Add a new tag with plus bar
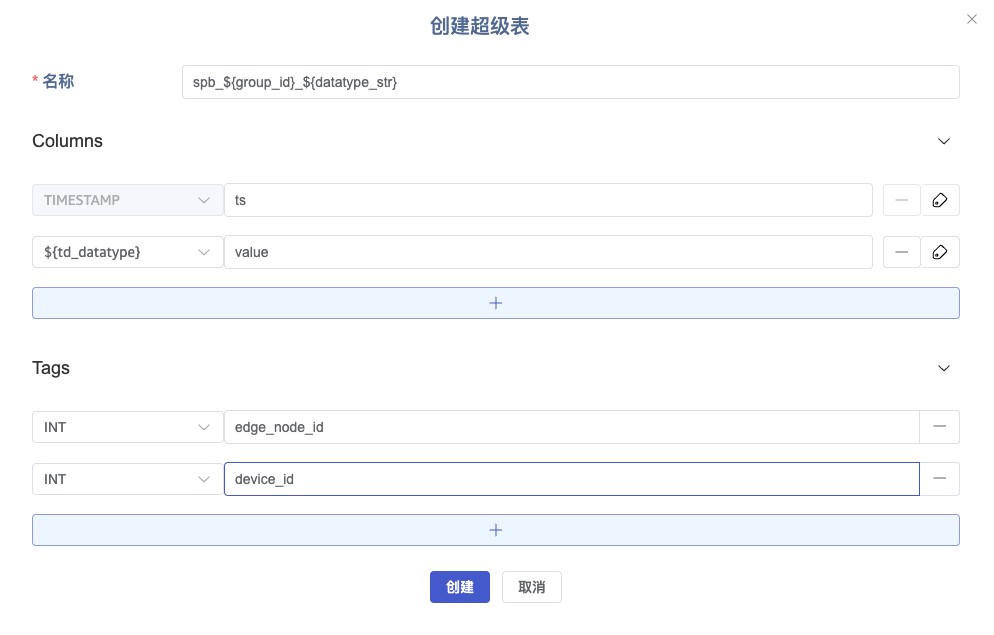Image resolution: width=994 pixels, height=635 pixels. [x=495, y=530]
